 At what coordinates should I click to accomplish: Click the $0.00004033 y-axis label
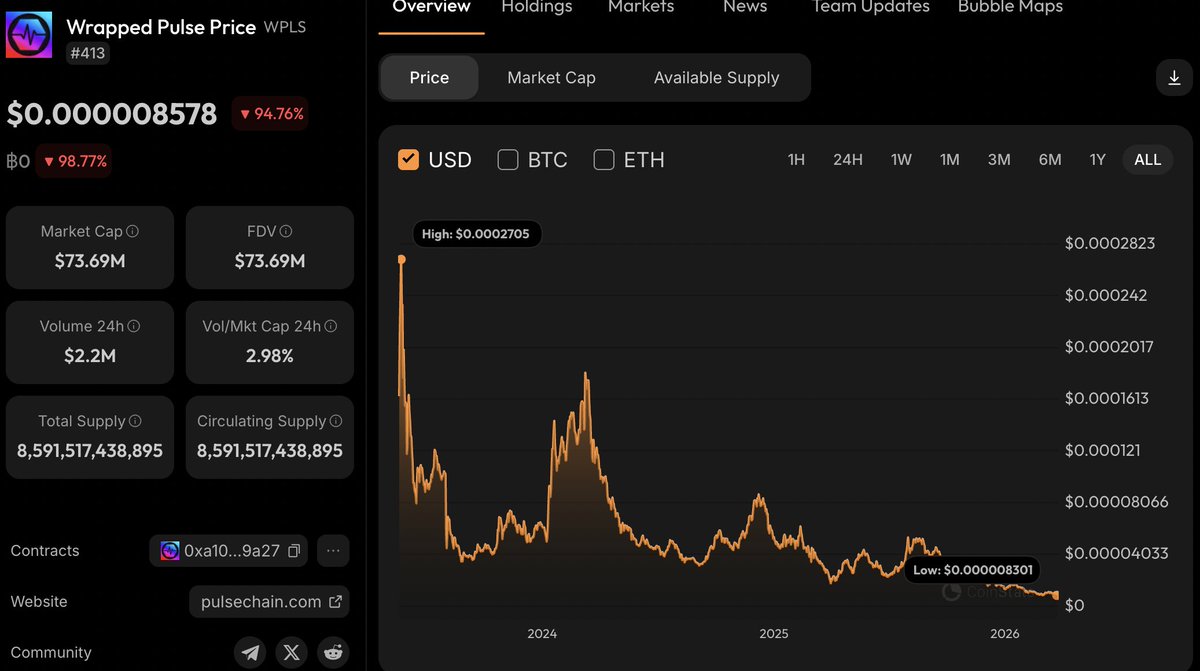(1117, 553)
